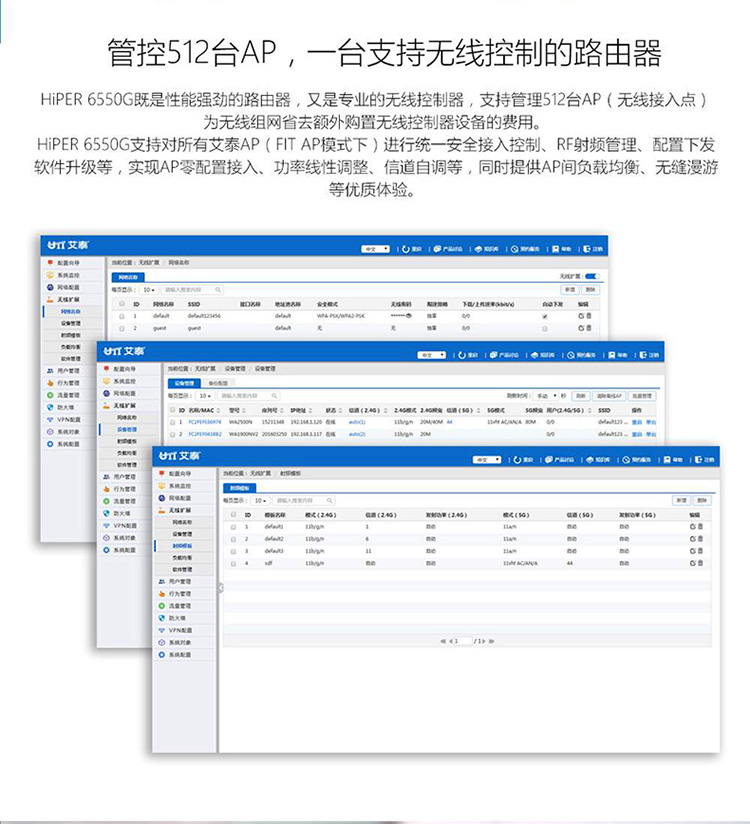Toggle the 无线扩展 switch in back window
Screen dimensions: 750x824
pyautogui.click(x=592, y=276)
